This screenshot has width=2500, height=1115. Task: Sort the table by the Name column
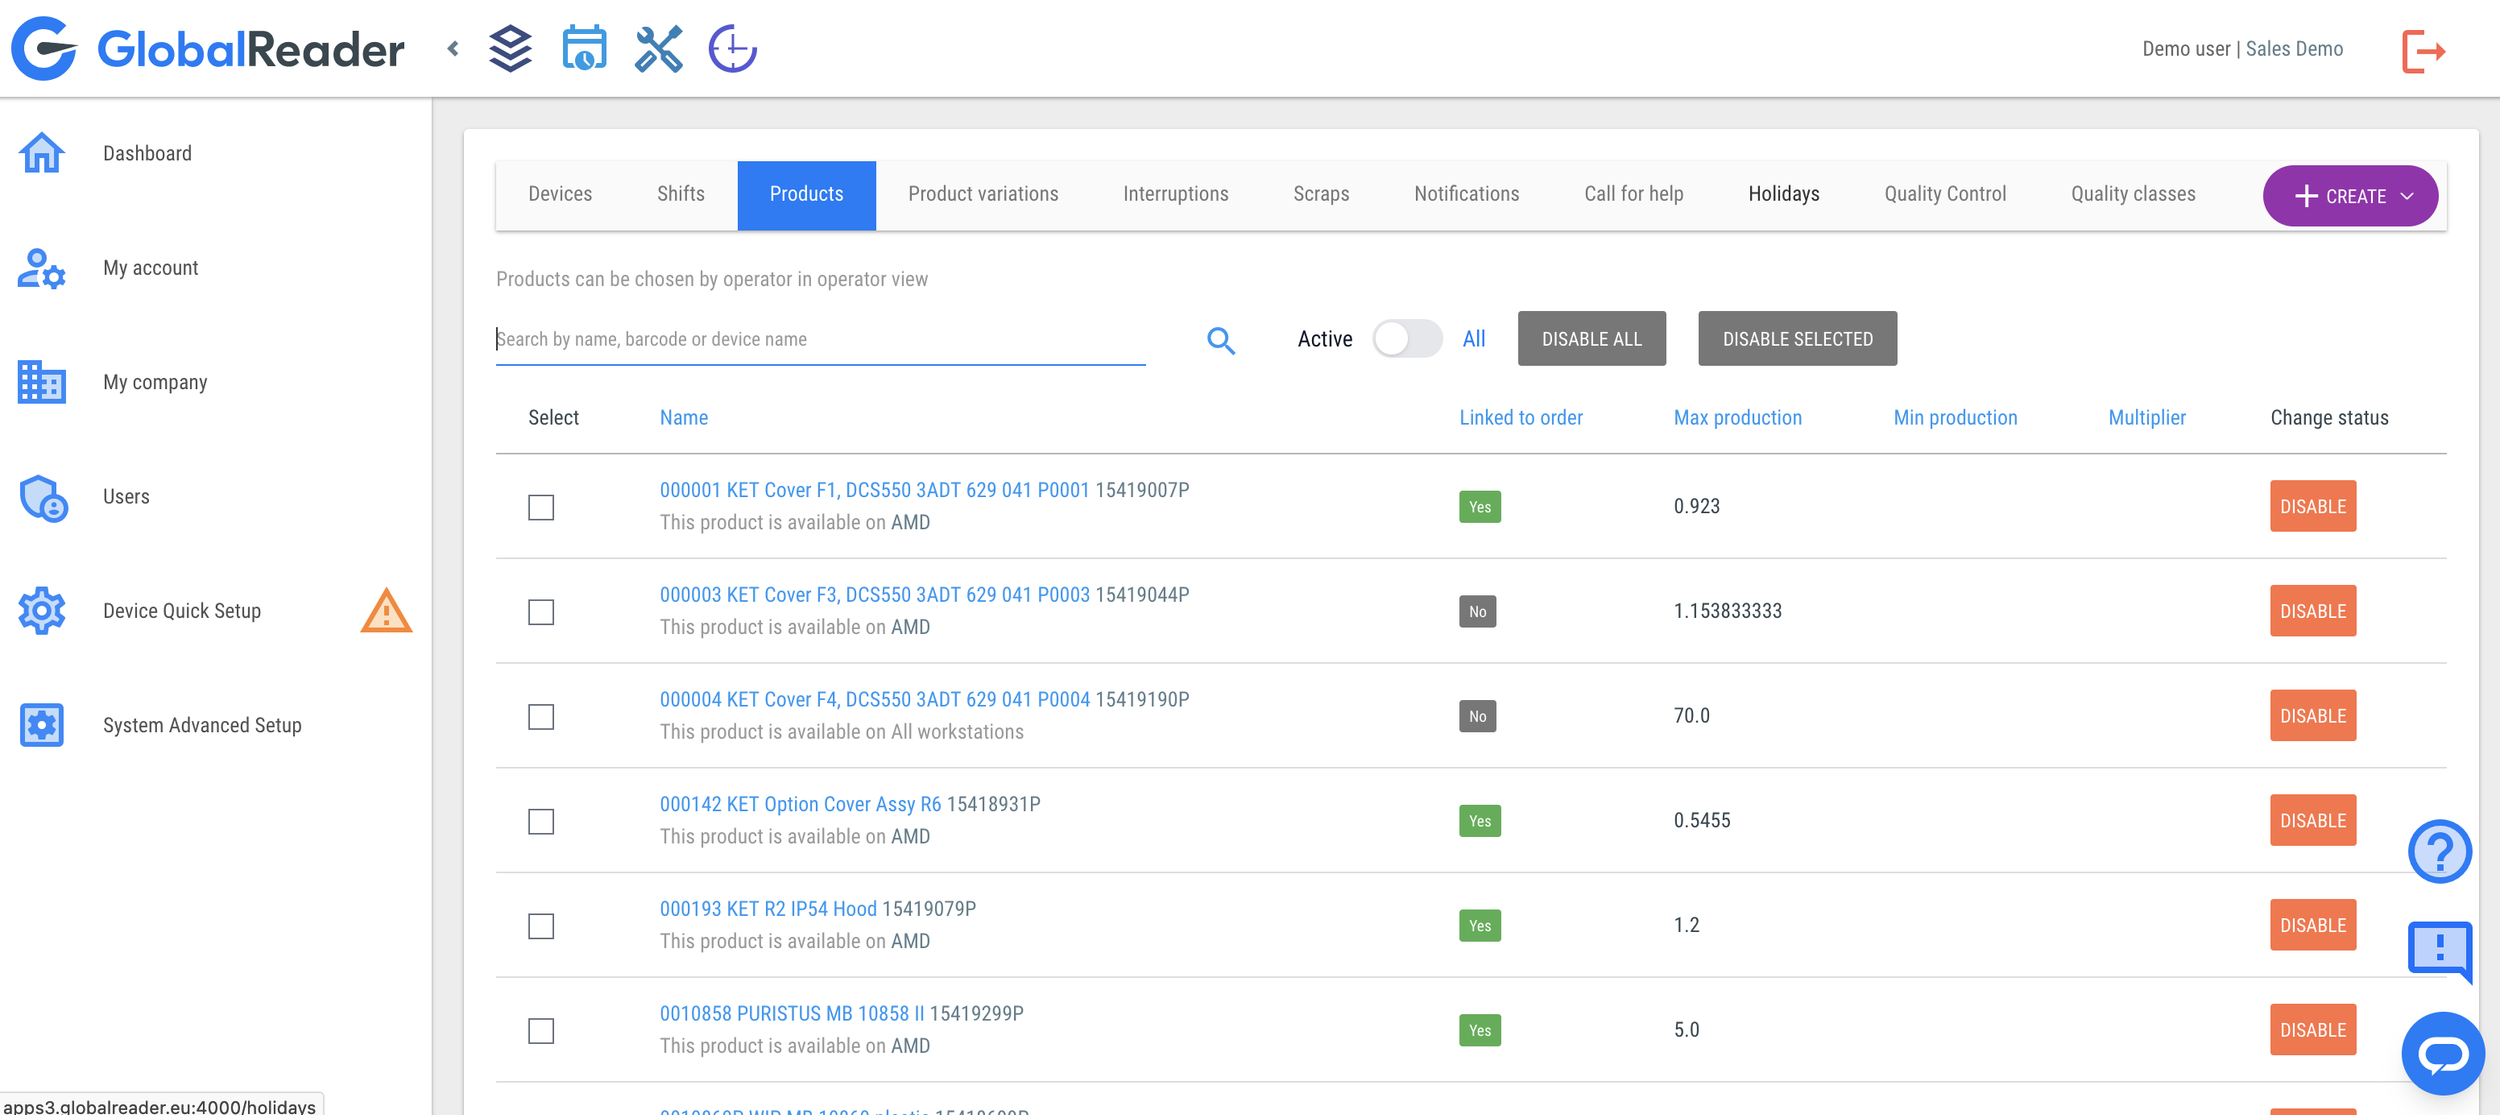pos(683,418)
